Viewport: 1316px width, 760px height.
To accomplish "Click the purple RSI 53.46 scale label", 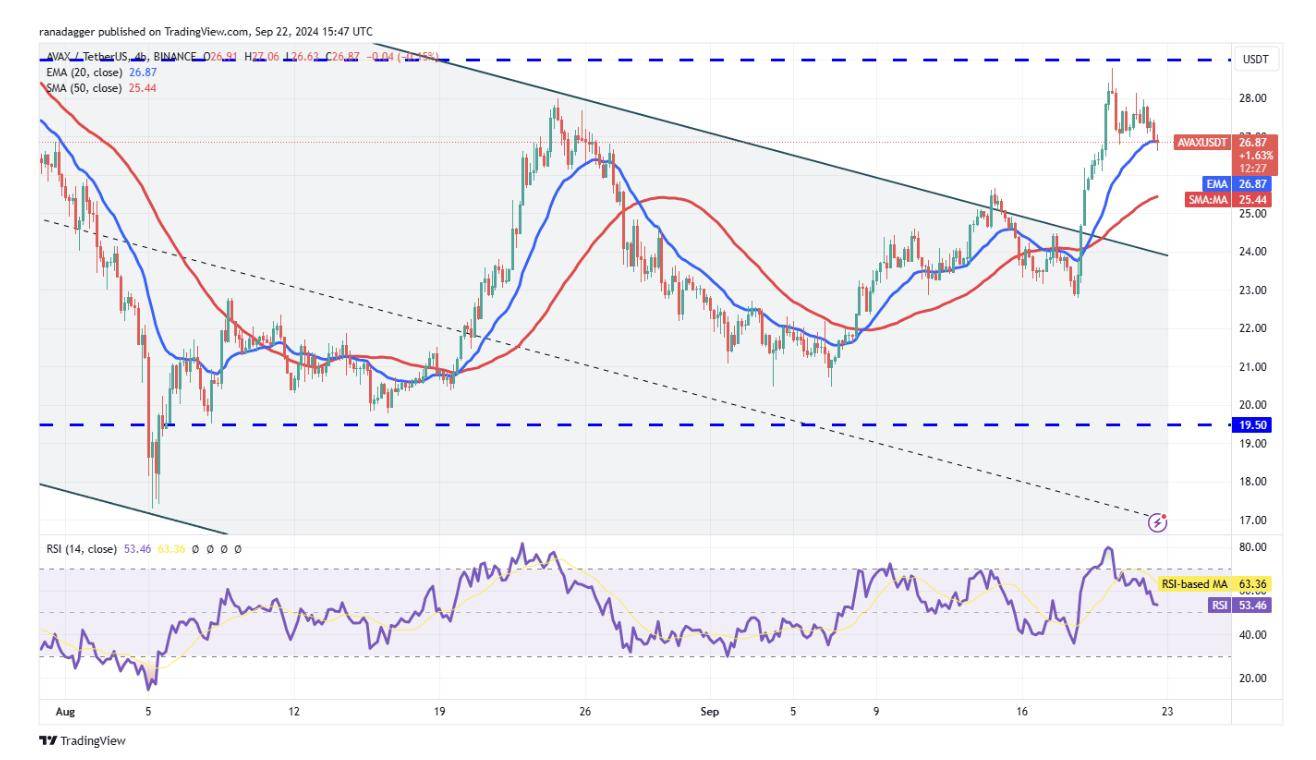I will coord(1218,604).
